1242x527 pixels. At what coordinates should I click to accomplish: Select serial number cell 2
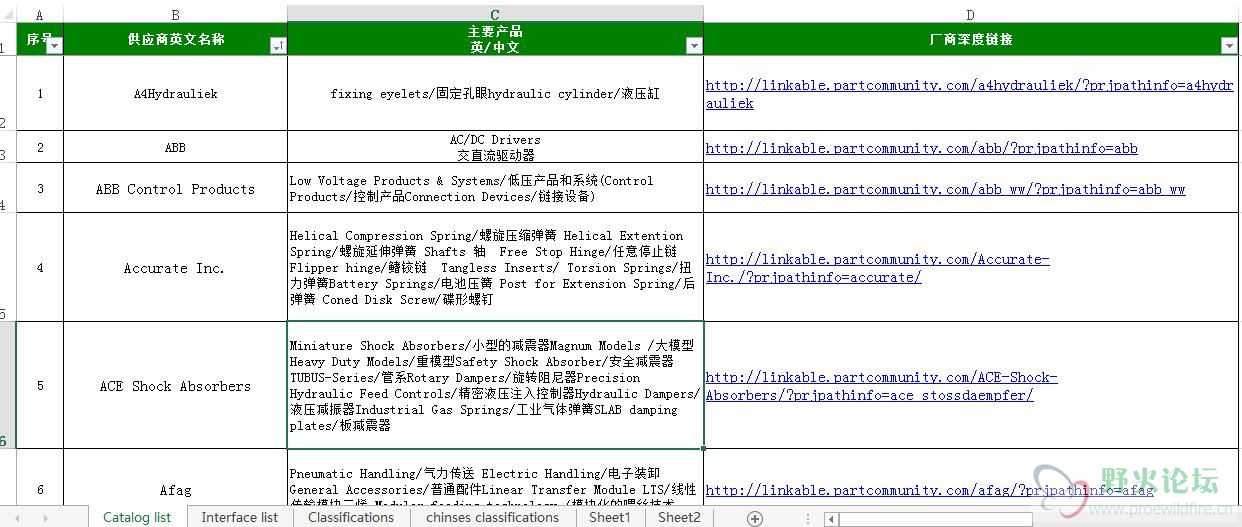[x=40, y=148]
